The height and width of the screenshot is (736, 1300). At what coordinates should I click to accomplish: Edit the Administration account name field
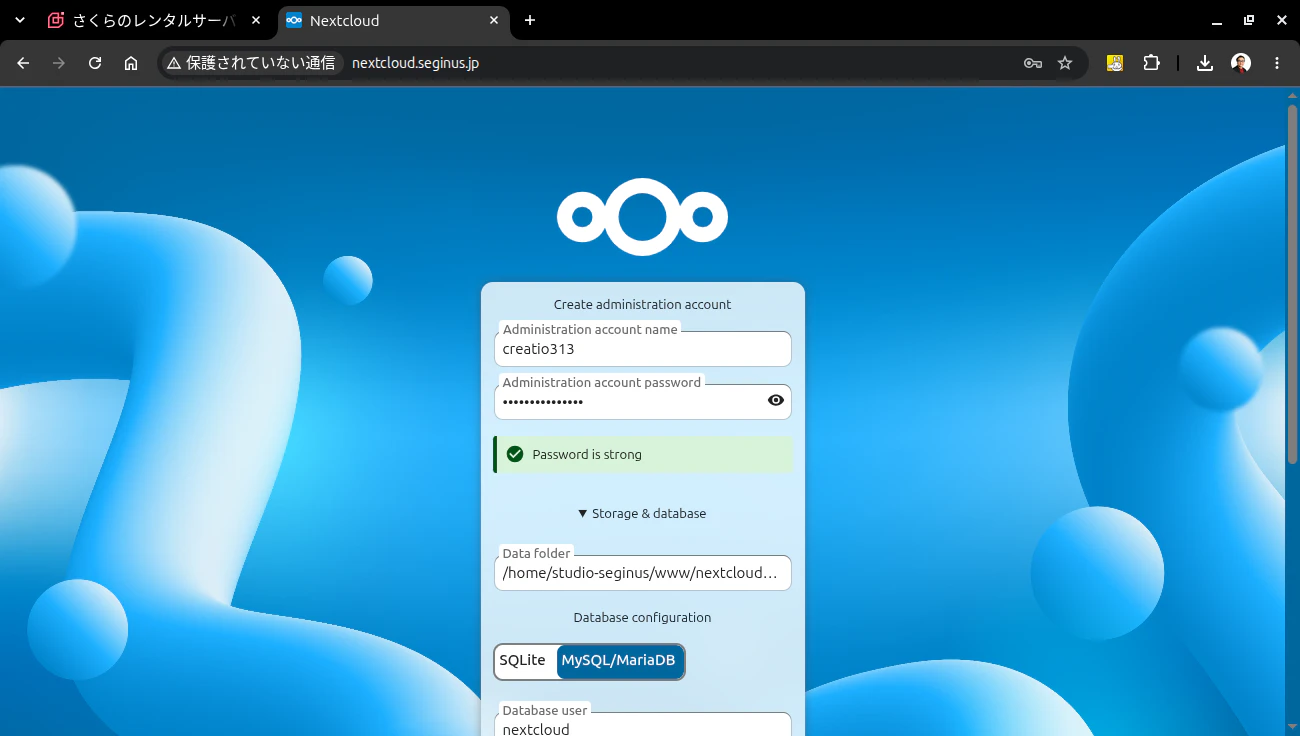(x=643, y=349)
